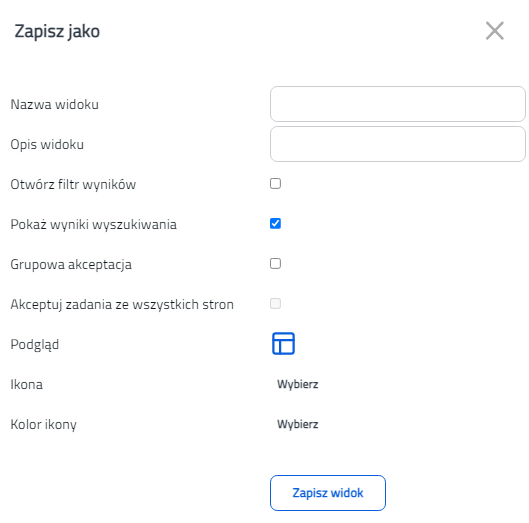Click the 'Nazwa widoku' label text

[x=54, y=104]
